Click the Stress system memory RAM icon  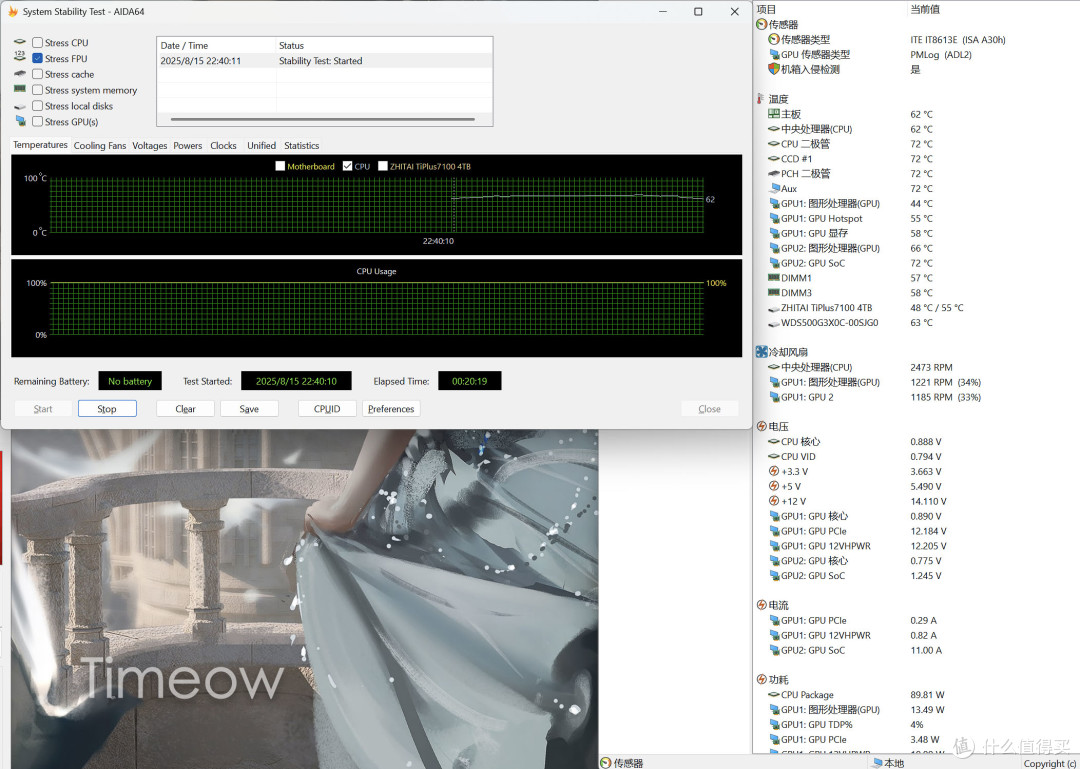tap(20, 89)
